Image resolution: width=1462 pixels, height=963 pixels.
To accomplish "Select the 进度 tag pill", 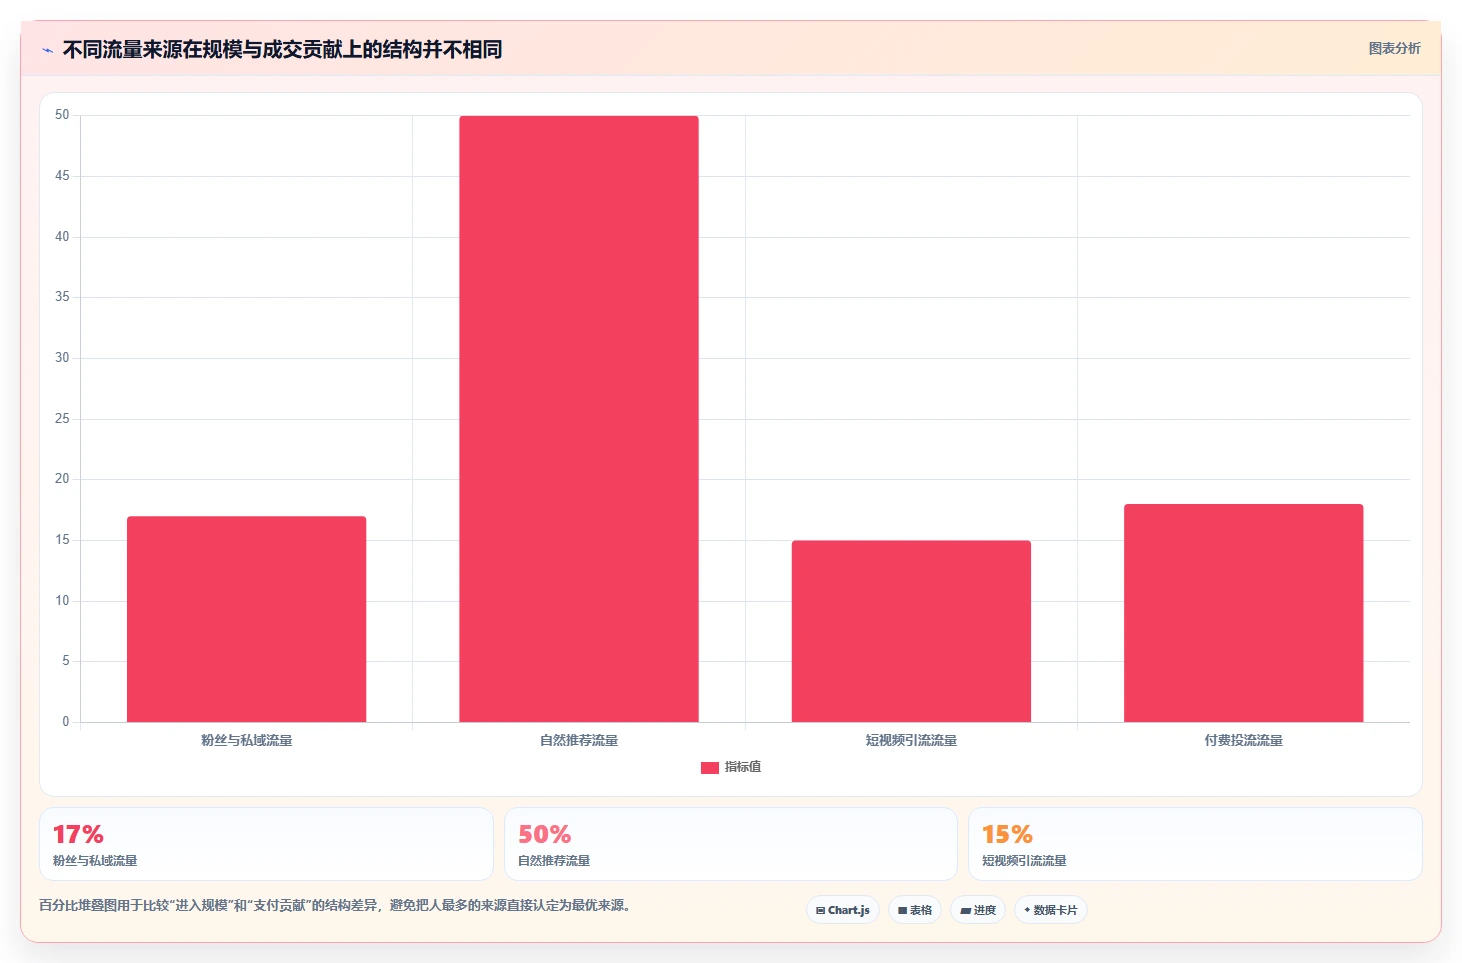I will pos(977,910).
